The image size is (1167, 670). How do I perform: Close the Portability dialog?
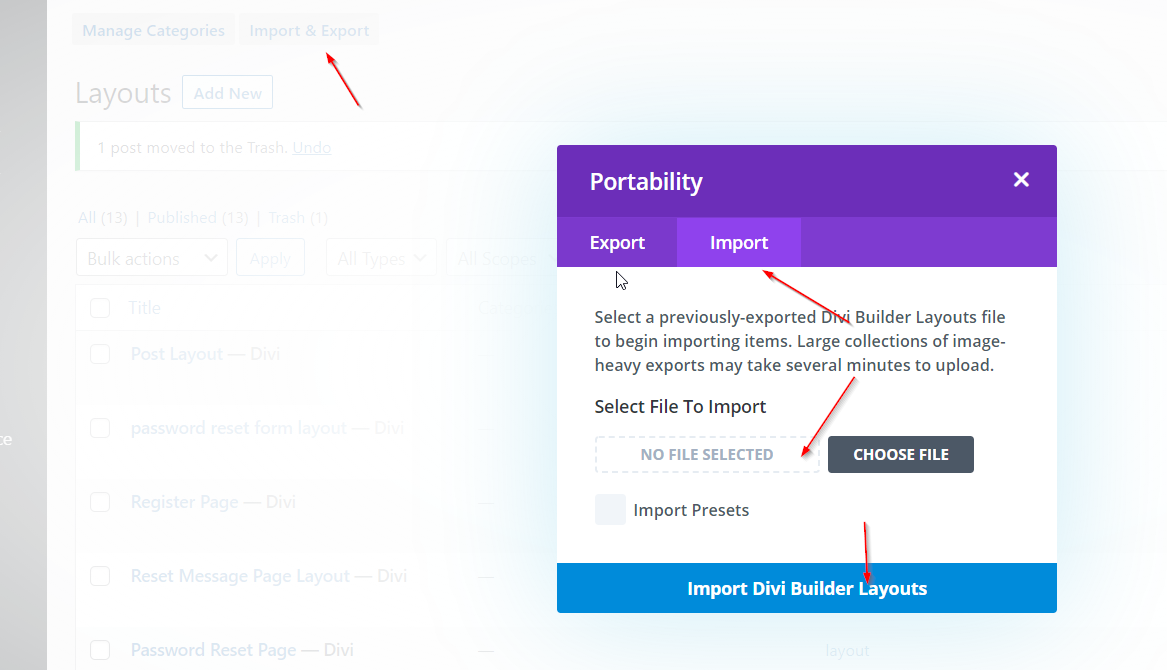[x=1021, y=180]
